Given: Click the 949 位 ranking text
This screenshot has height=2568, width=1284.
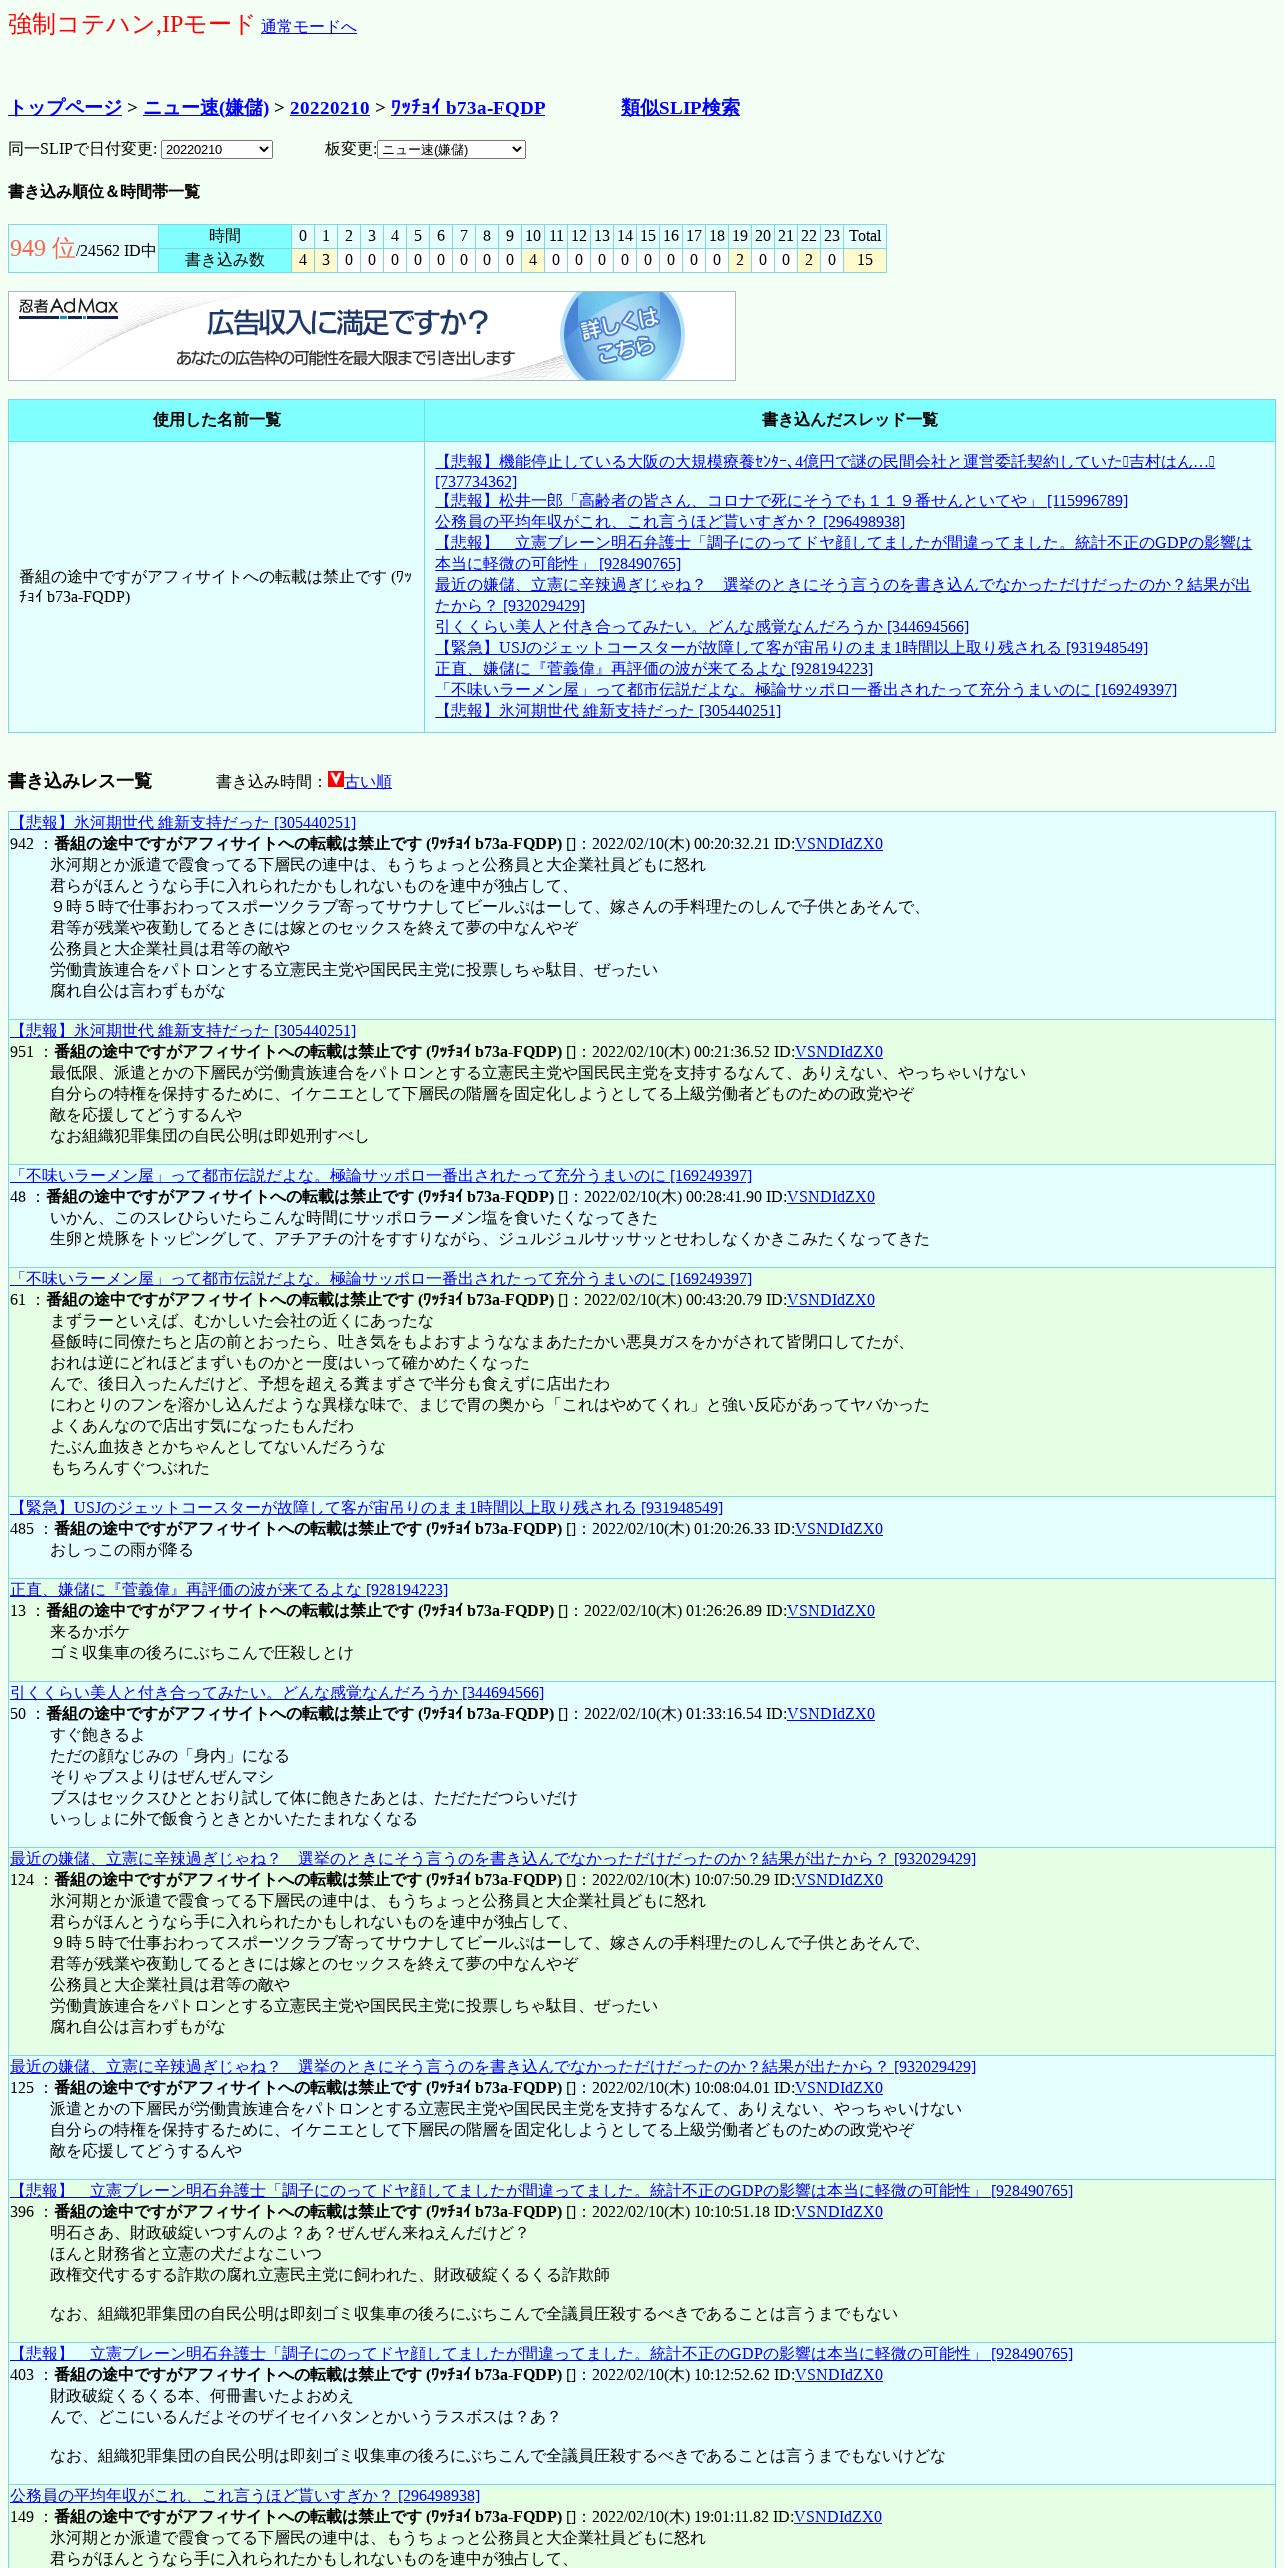Looking at the screenshot, I should tap(43, 248).
